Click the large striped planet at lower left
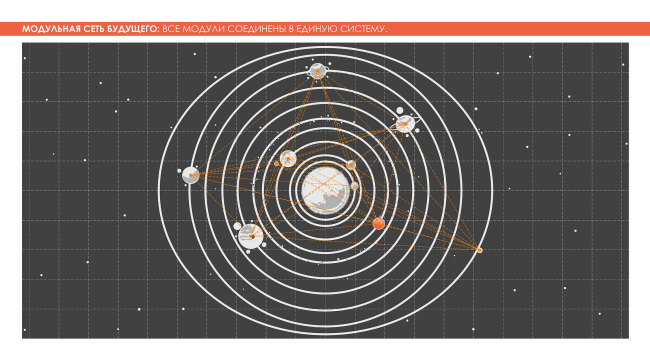This screenshot has height=361, width=650. click(251, 236)
